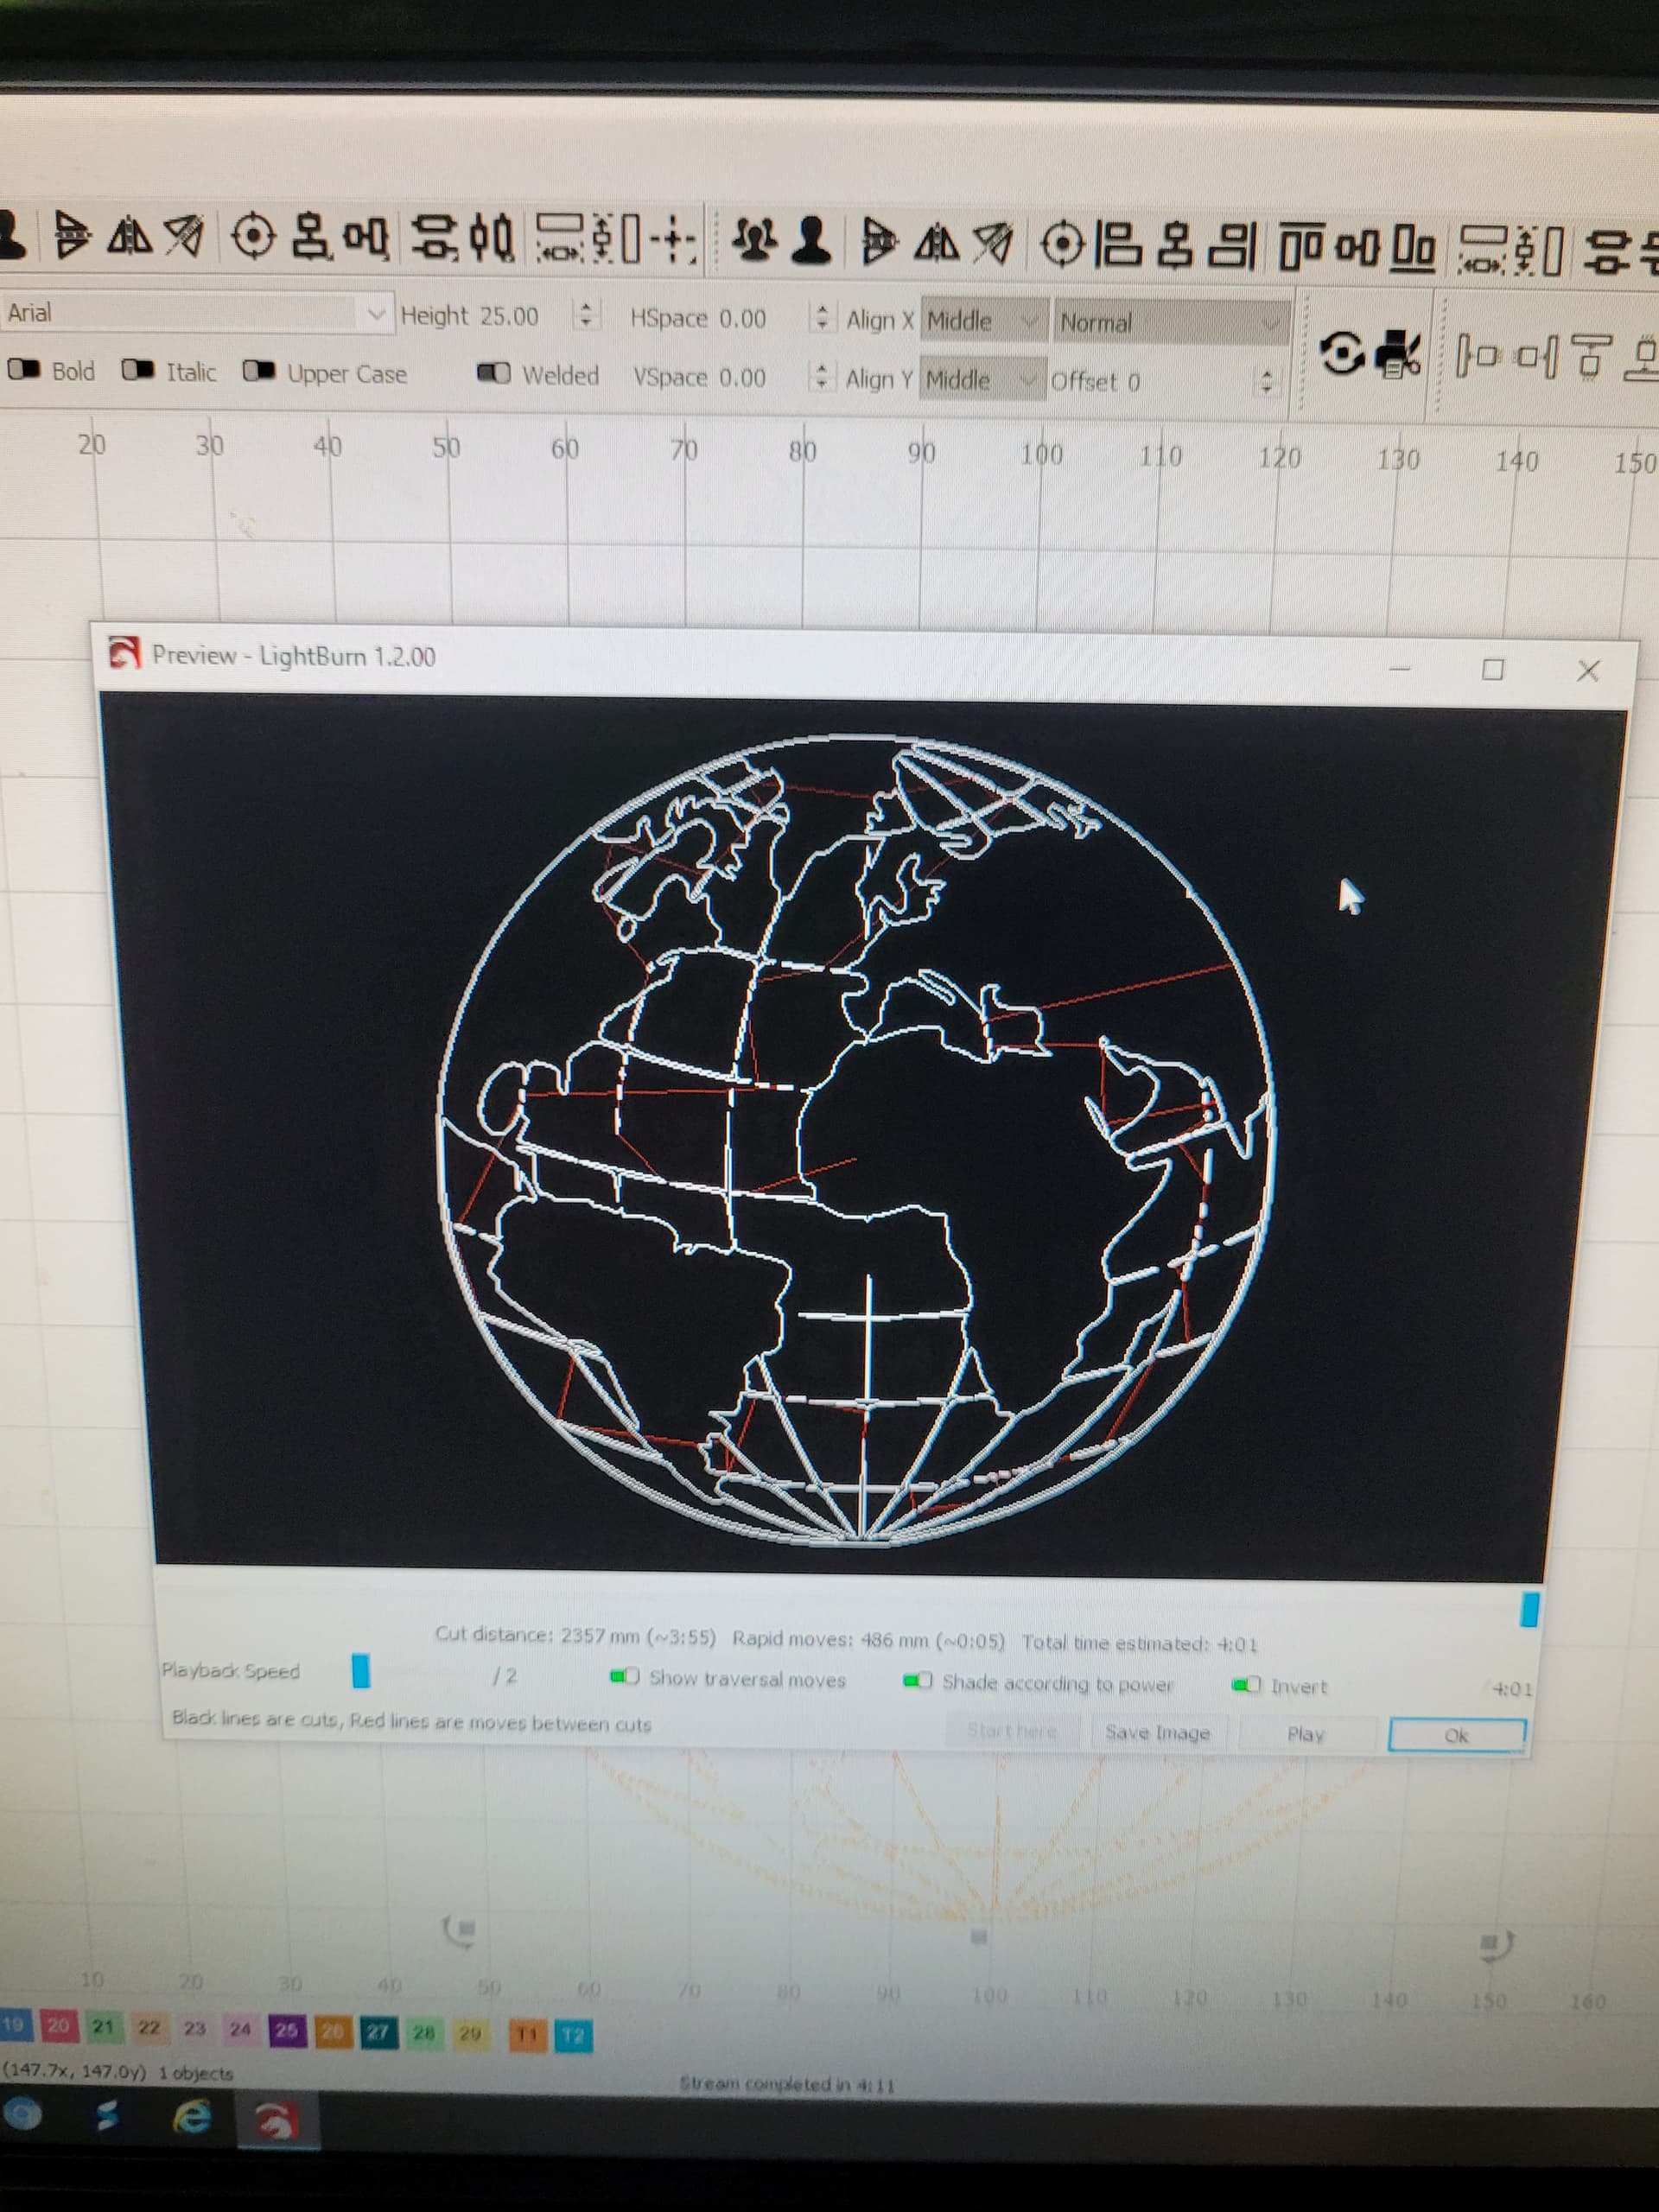The image size is (1659, 2212).
Task: Click the Align Bottom edges toolbar icon
Action: (x=1413, y=250)
